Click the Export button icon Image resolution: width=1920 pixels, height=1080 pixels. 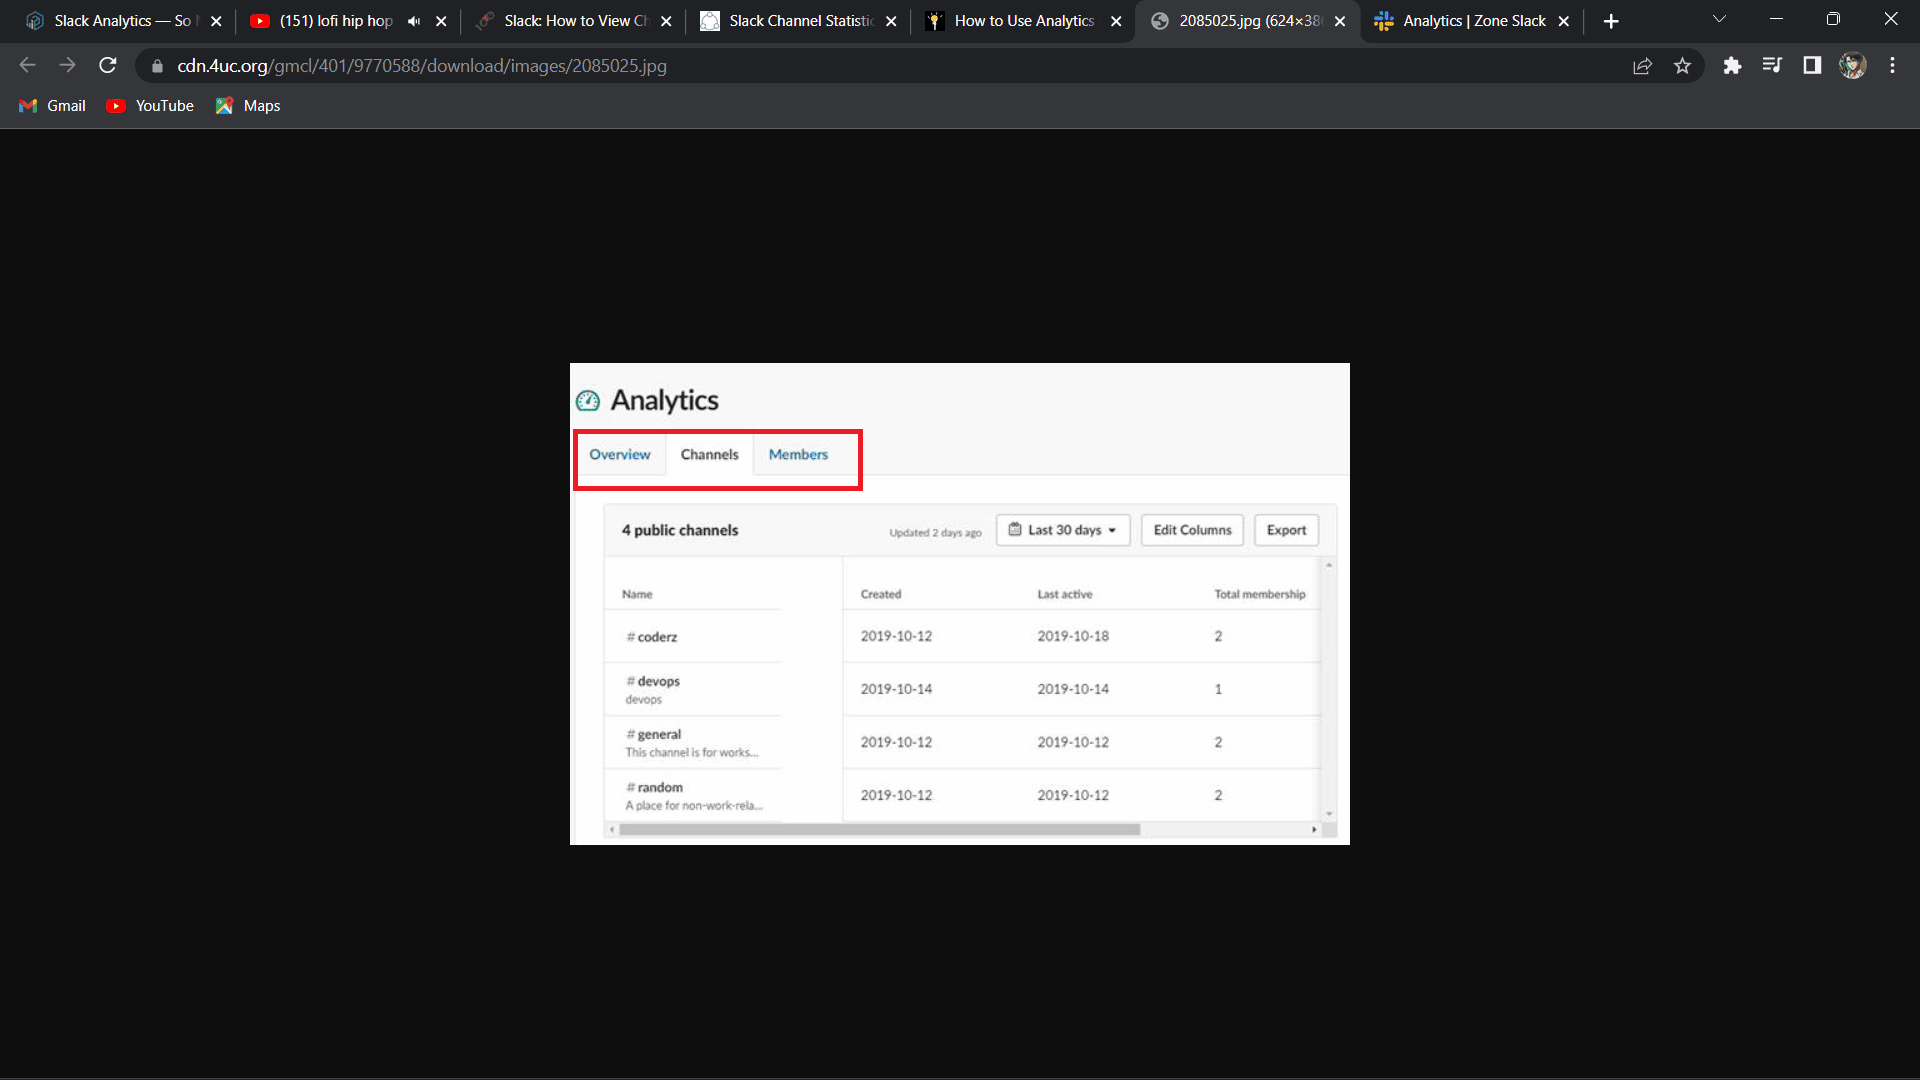coord(1286,530)
